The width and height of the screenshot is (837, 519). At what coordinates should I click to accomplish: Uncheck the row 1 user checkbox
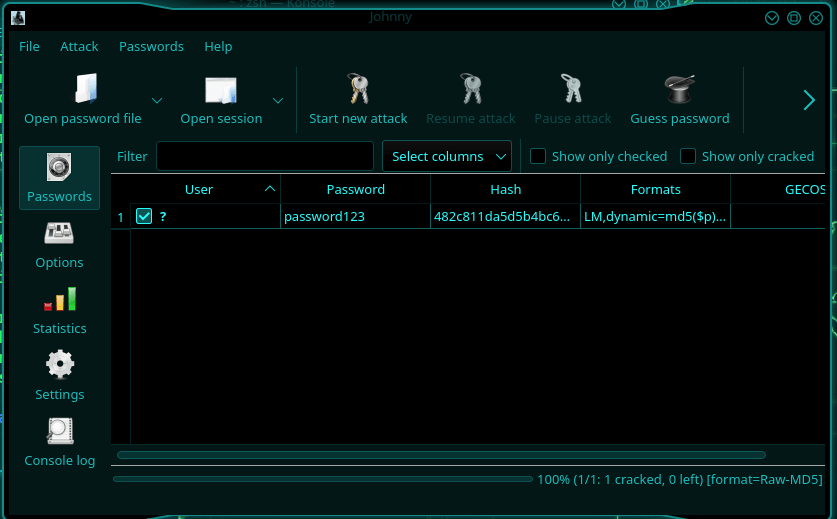[x=144, y=216]
